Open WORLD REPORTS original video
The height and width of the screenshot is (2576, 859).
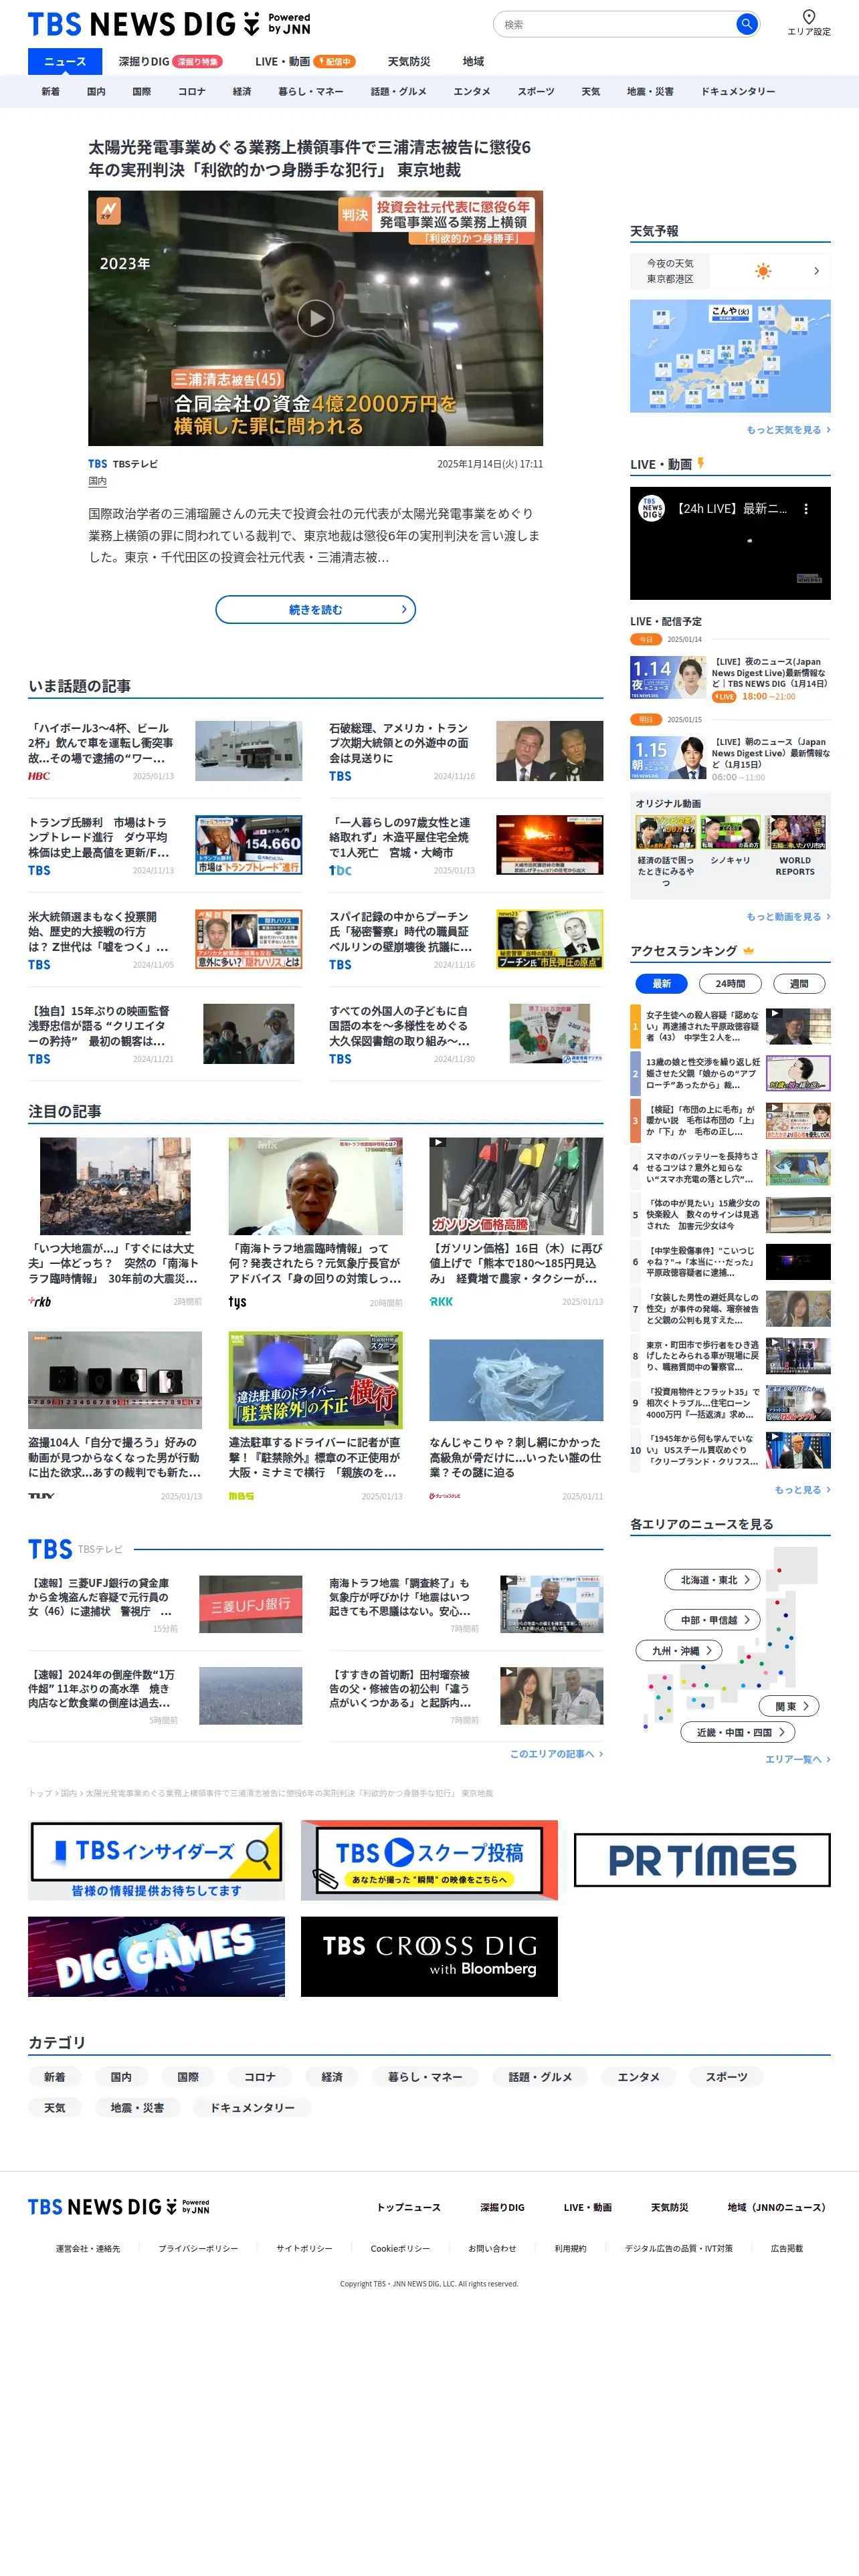pyautogui.click(x=796, y=847)
